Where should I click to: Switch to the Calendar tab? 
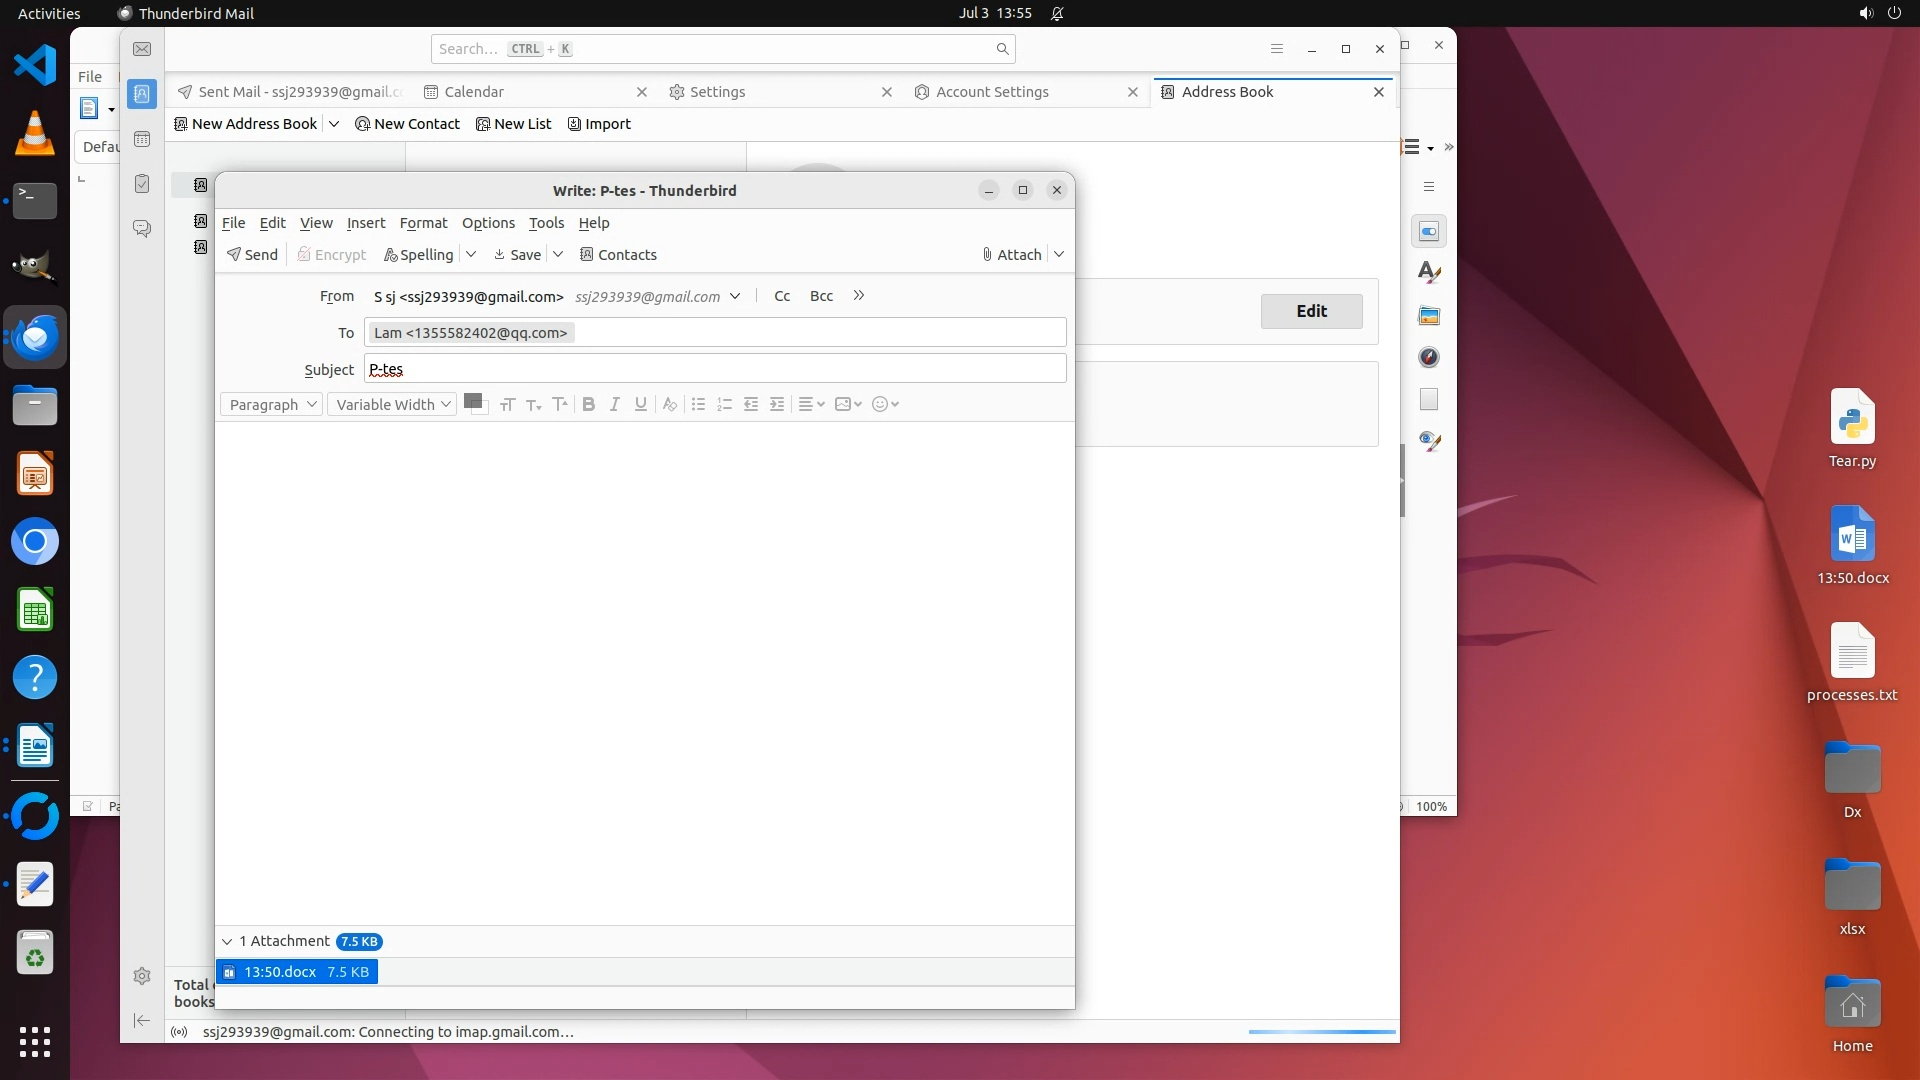tap(473, 92)
